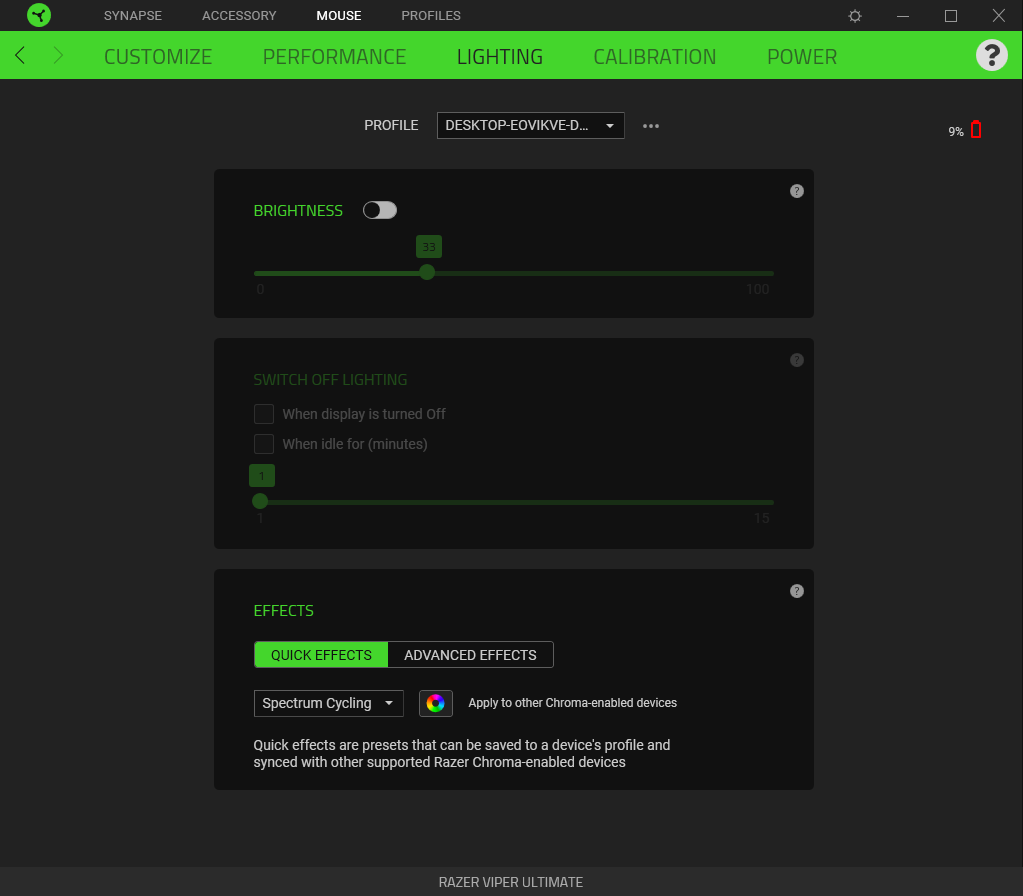Open the large help question mark
This screenshot has height=896, width=1023.
992,55
